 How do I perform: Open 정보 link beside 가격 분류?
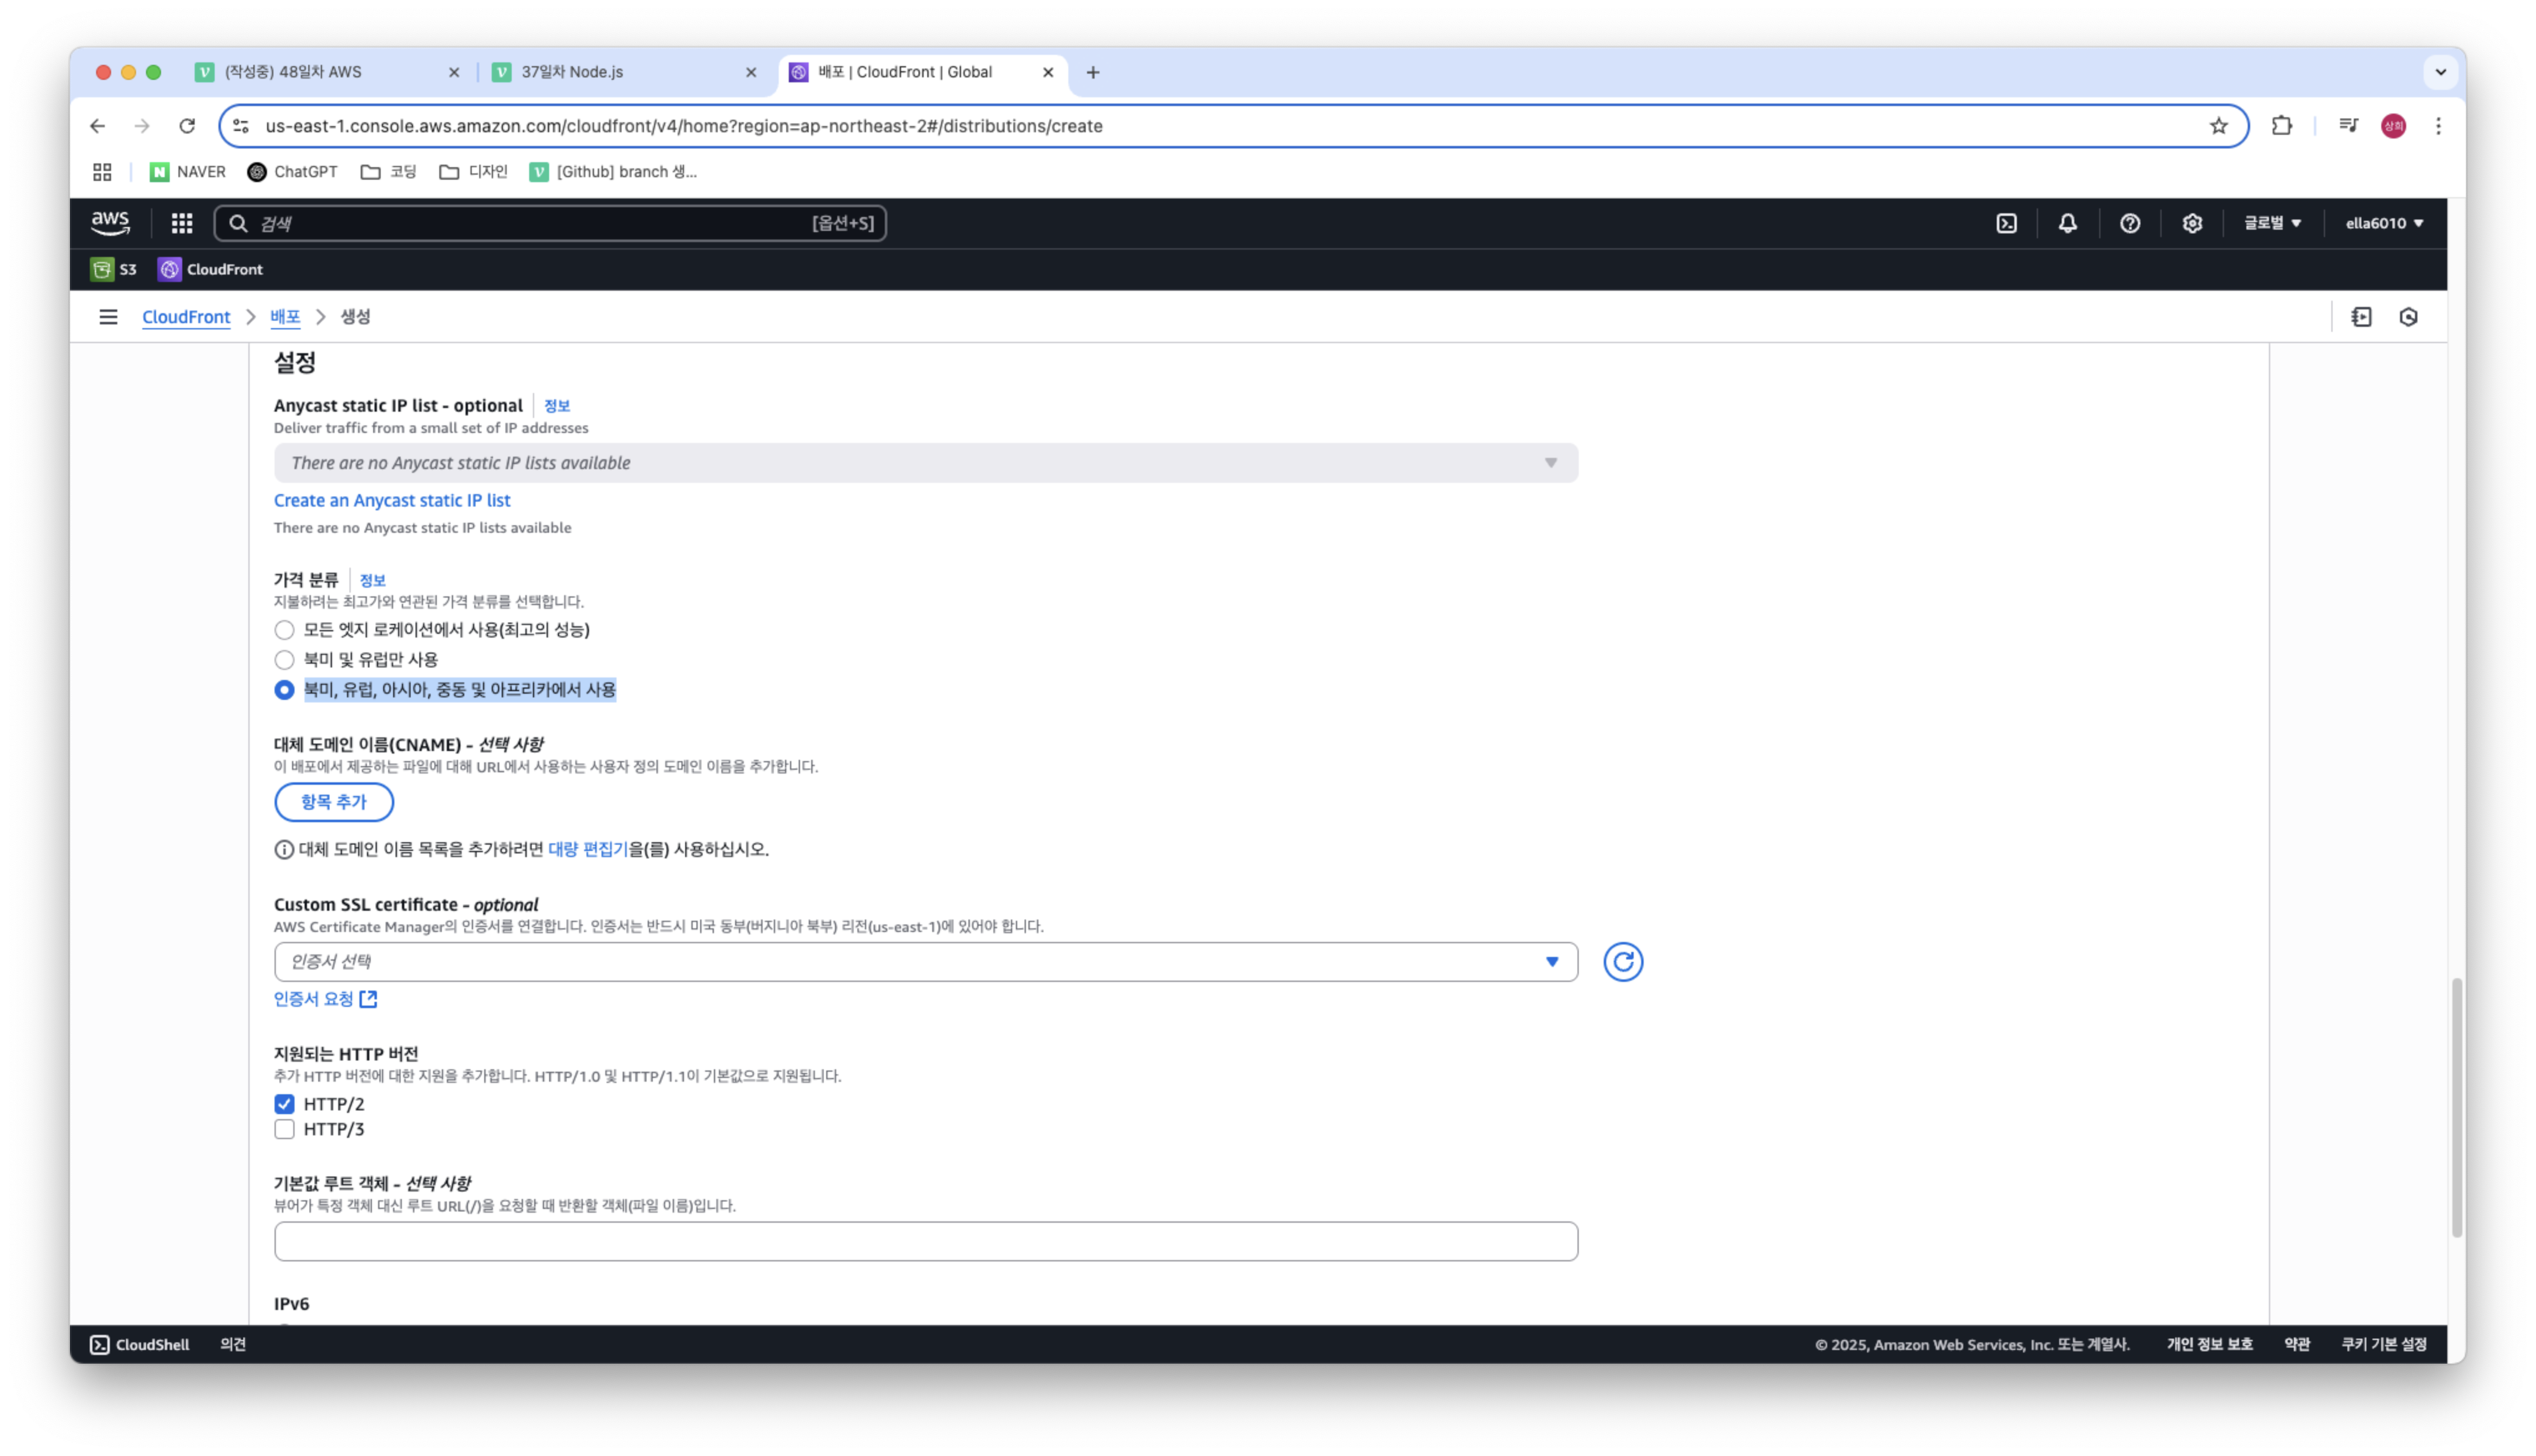pos(372,581)
